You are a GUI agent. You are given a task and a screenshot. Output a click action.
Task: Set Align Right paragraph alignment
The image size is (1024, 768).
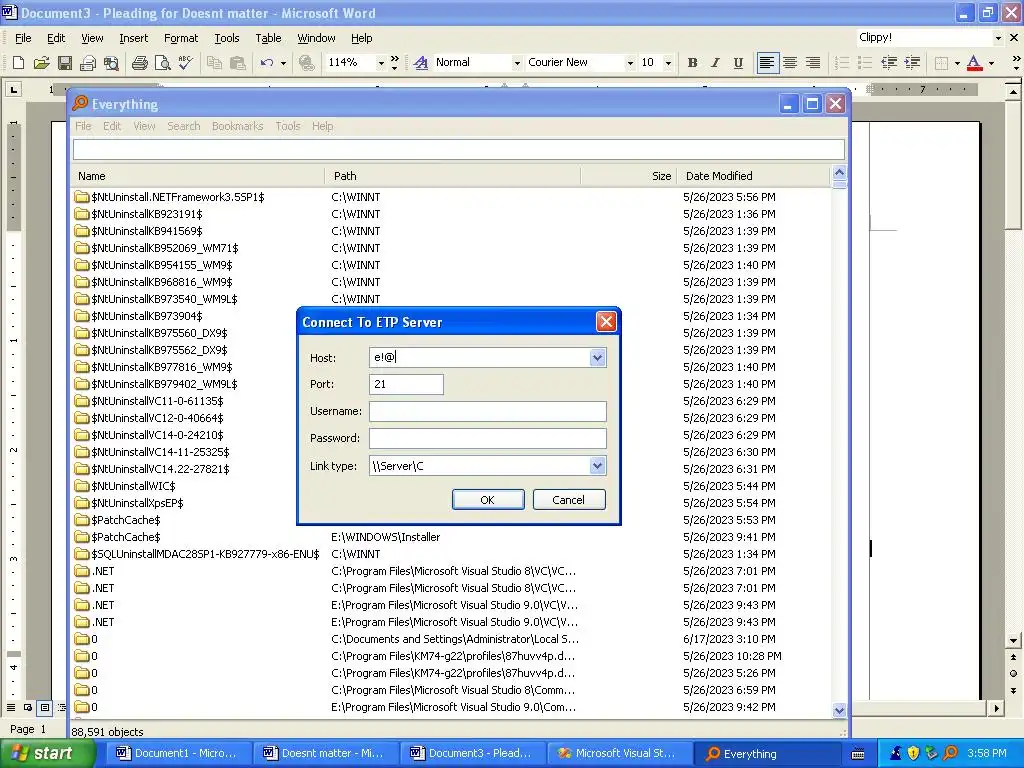click(x=813, y=63)
